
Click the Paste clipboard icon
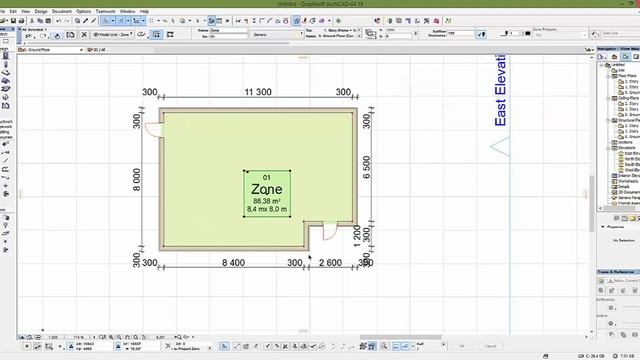click(48, 21)
